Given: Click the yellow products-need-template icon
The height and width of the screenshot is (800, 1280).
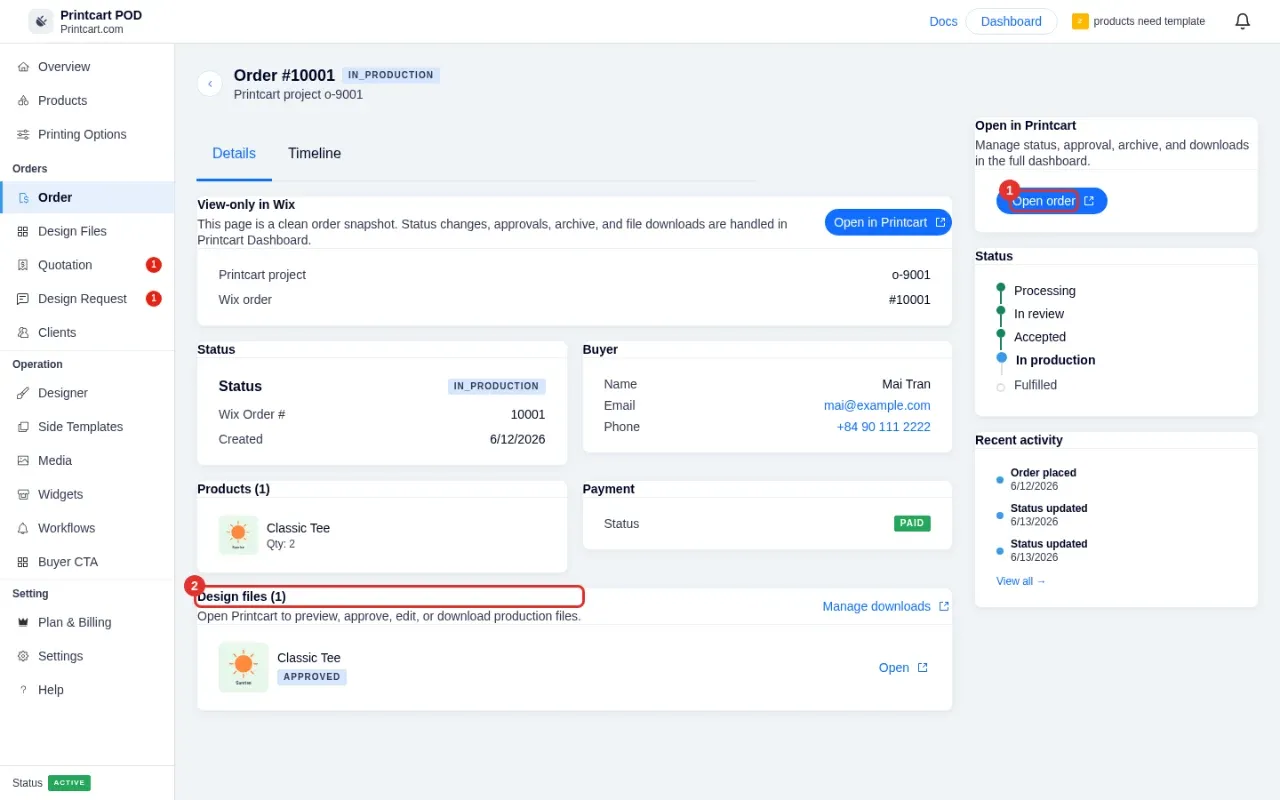Looking at the screenshot, I should (x=1080, y=21).
